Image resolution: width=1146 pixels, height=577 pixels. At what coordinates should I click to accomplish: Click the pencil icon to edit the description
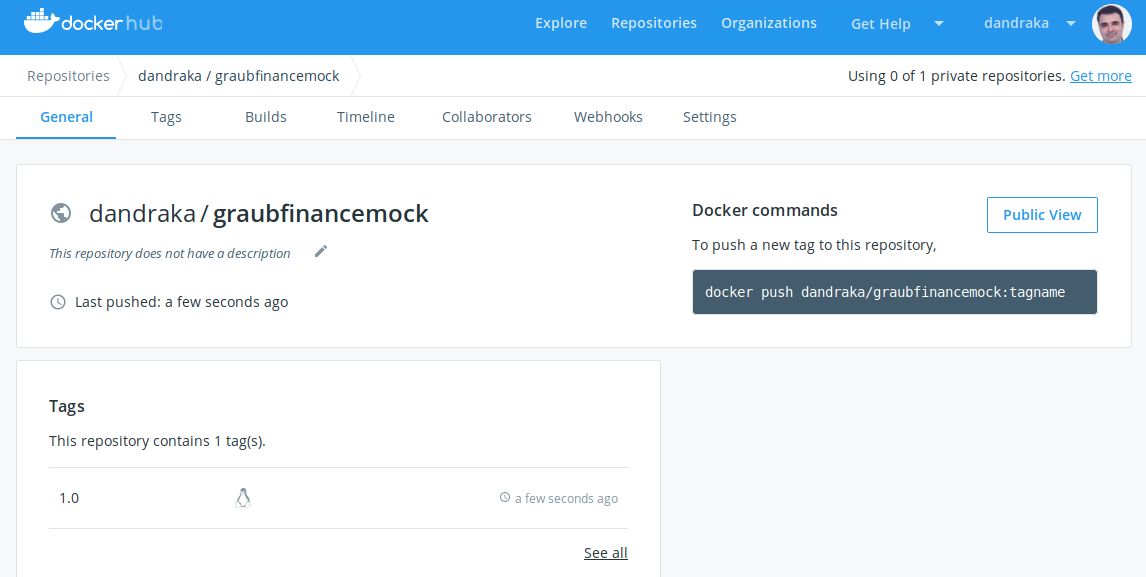(x=320, y=251)
